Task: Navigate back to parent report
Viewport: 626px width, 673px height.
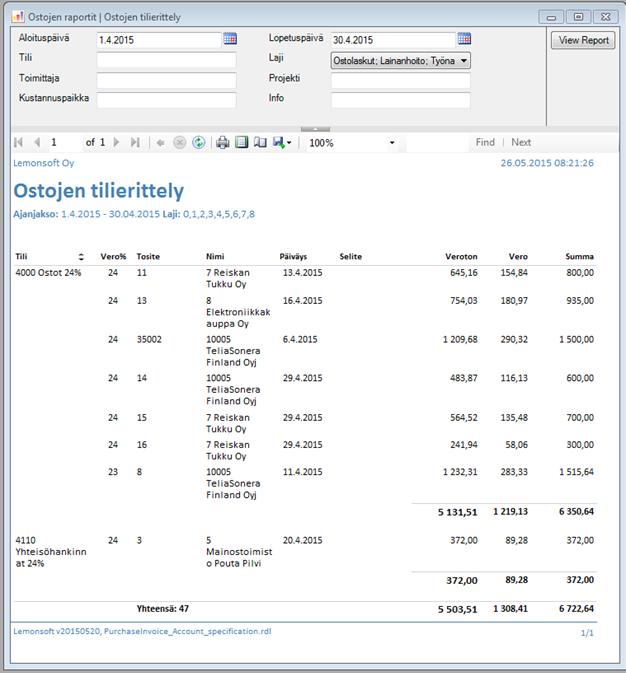Action: pyautogui.click(x=161, y=143)
